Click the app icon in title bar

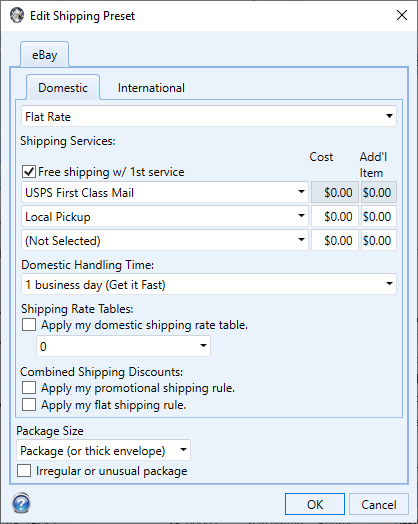point(17,15)
